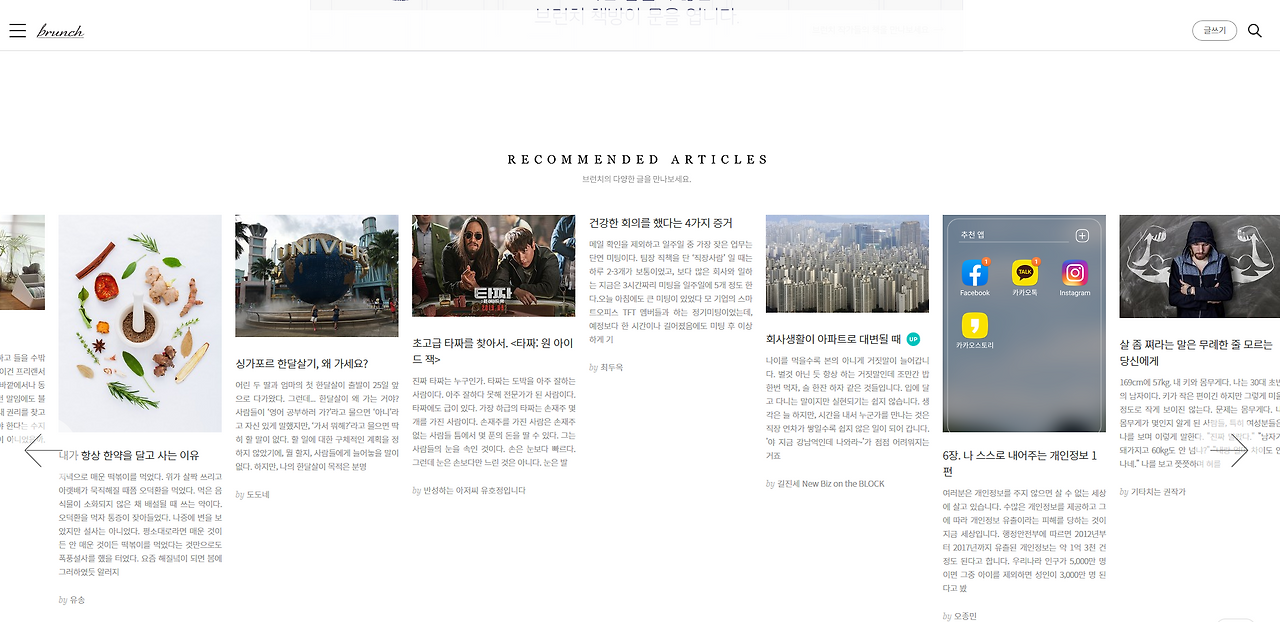The height and width of the screenshot is (622, 1280).
Task: Open author 김진세 New Biz on the BLOCK
Action: (x=831, y=484)
